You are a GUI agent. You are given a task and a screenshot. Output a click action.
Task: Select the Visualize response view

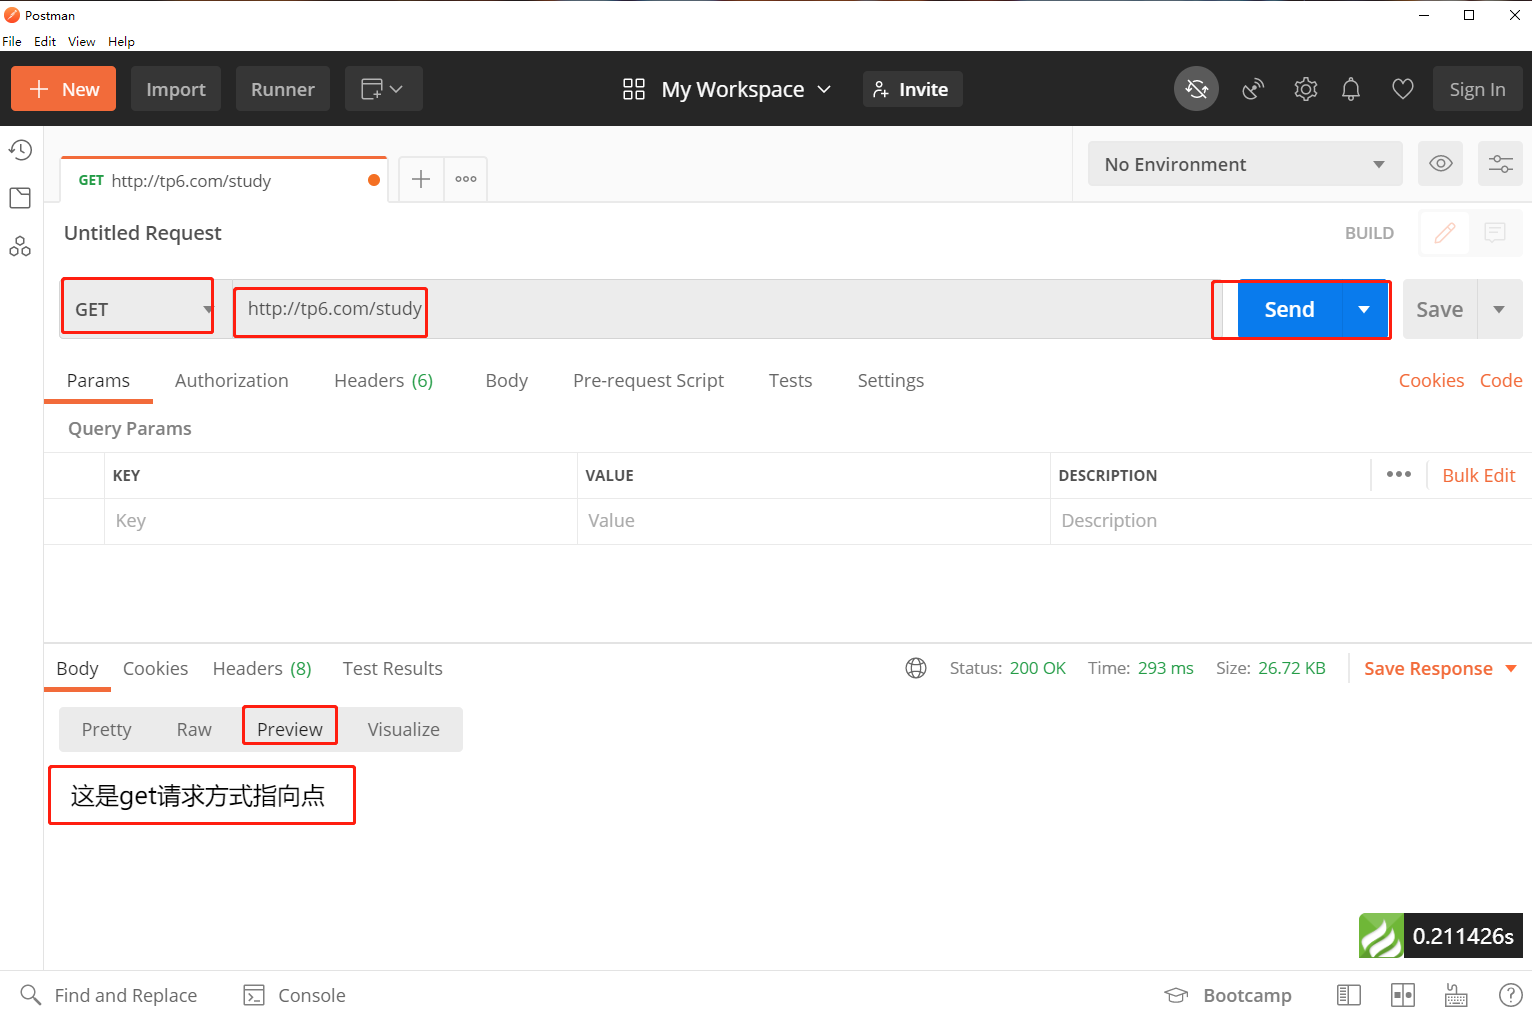pyautogui.click(x=403, y=729)
